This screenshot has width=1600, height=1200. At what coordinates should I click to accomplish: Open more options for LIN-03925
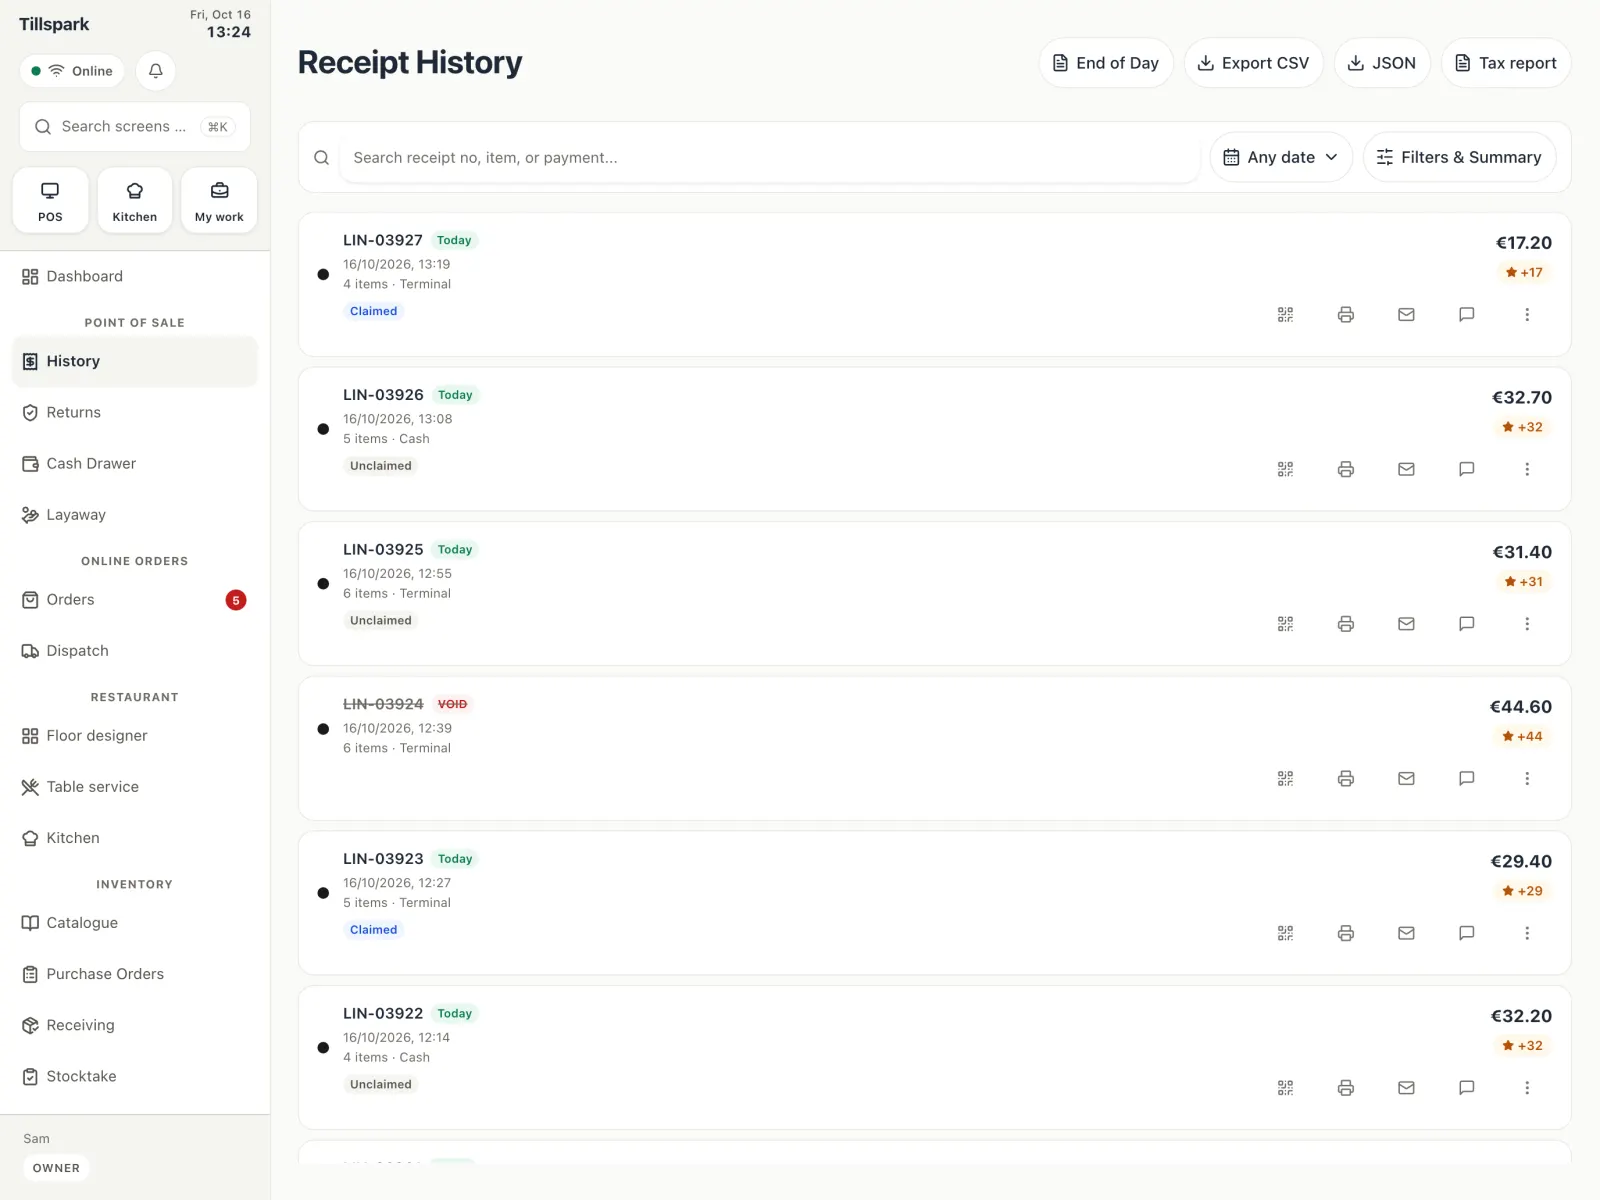coord(1527,624)
